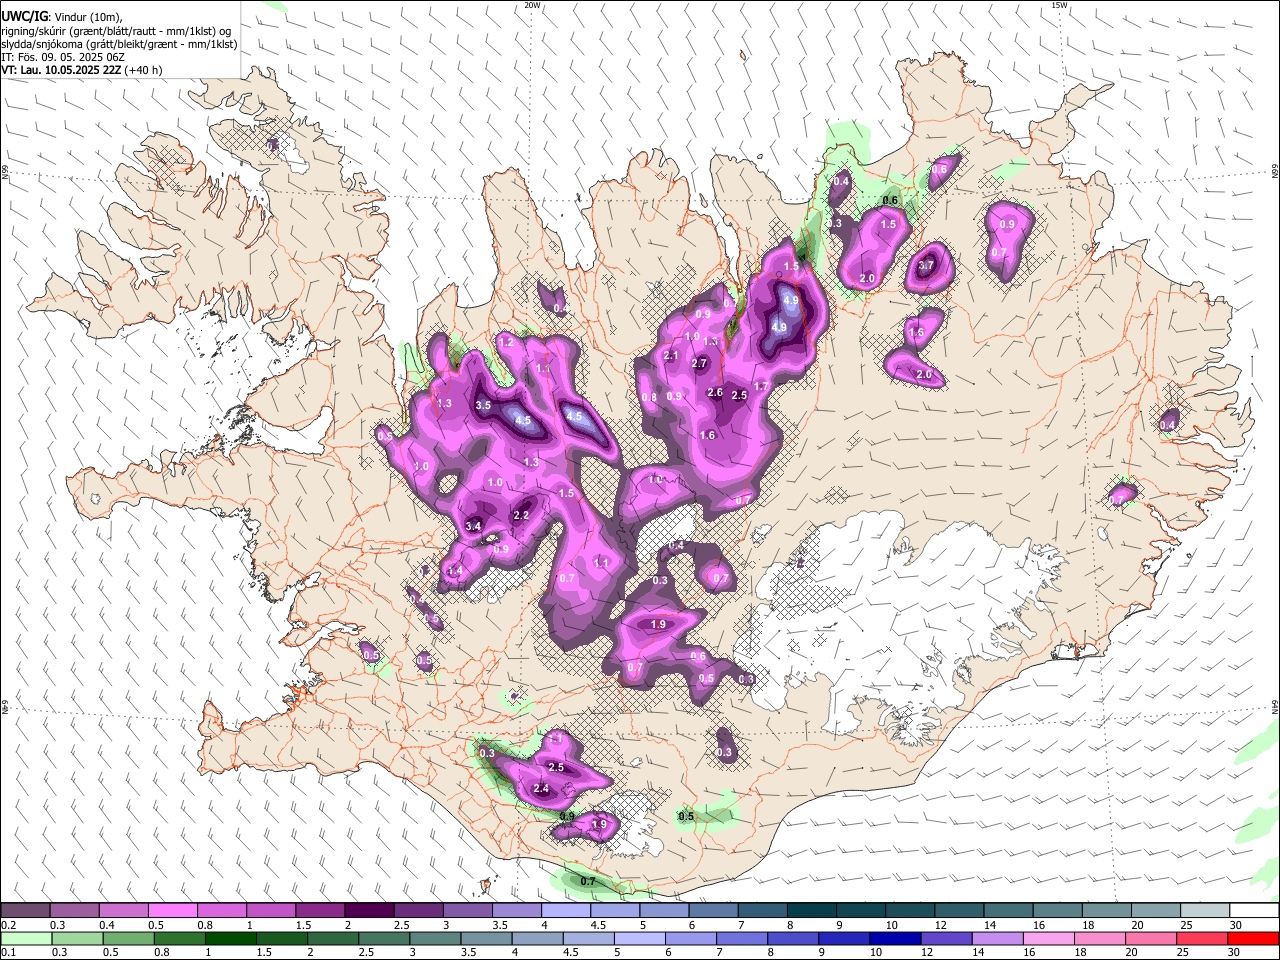
Task: Click the bright red rain-scale swatch labeled 30
Action: click(1253, 939)
